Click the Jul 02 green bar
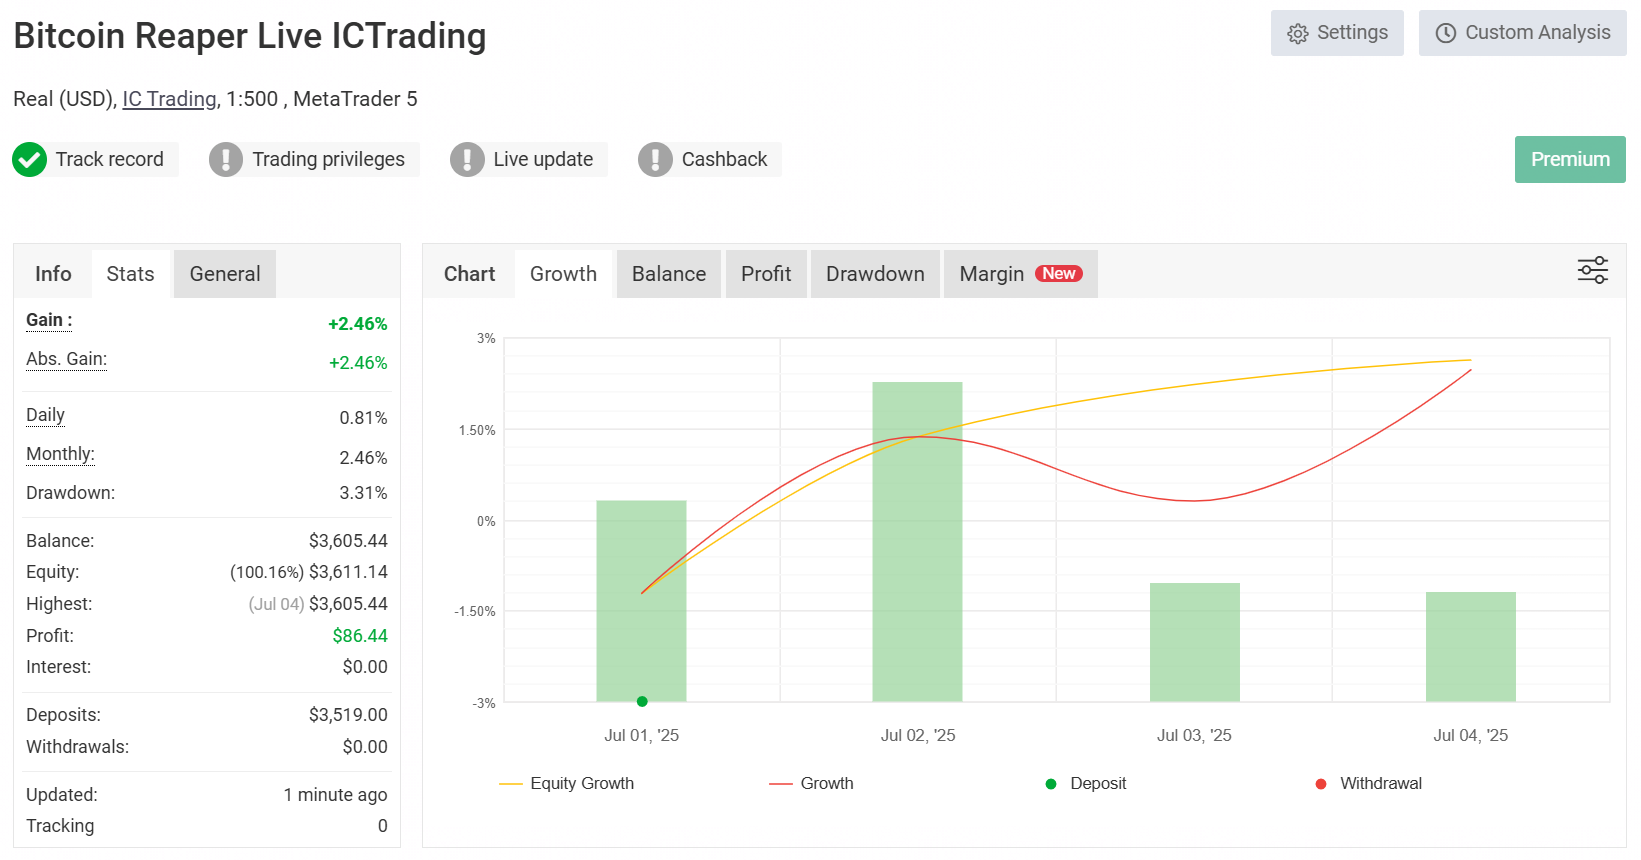Viewport: 1641px width, 860px height. (x=917, y=540)
